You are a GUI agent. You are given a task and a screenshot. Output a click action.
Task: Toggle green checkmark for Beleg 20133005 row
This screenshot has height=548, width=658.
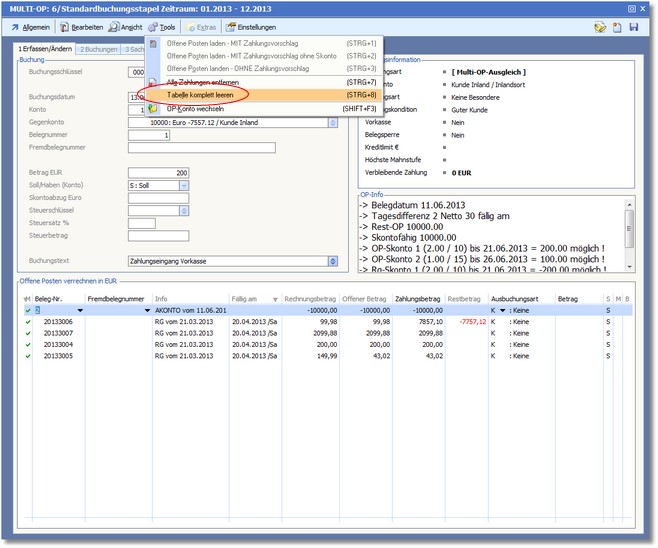pyautogui.click(x=27, y=354)
